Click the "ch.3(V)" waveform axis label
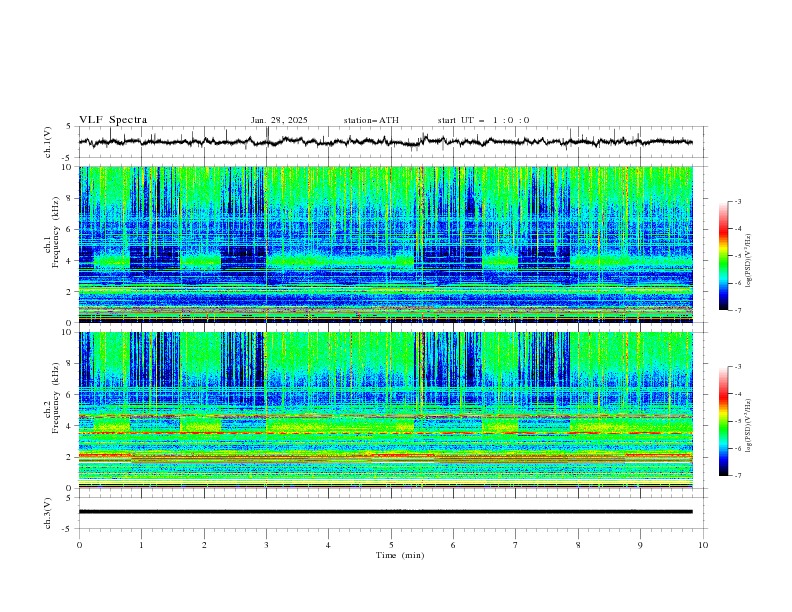 (47, 513)
